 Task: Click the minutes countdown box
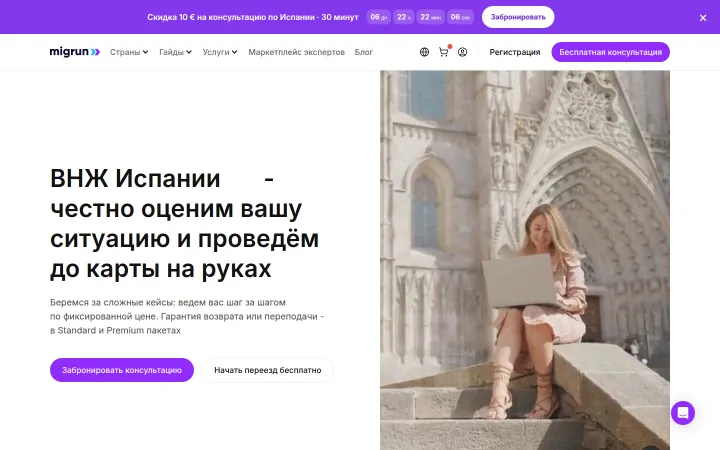click(430, 17)
